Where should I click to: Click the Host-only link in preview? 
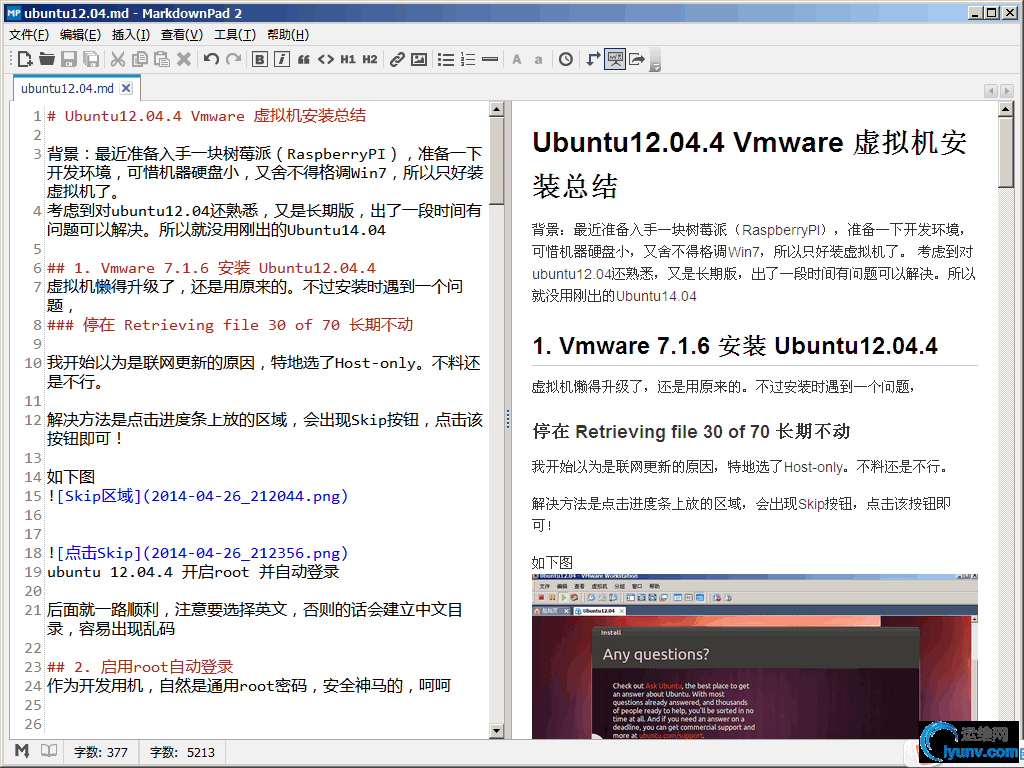813,467
